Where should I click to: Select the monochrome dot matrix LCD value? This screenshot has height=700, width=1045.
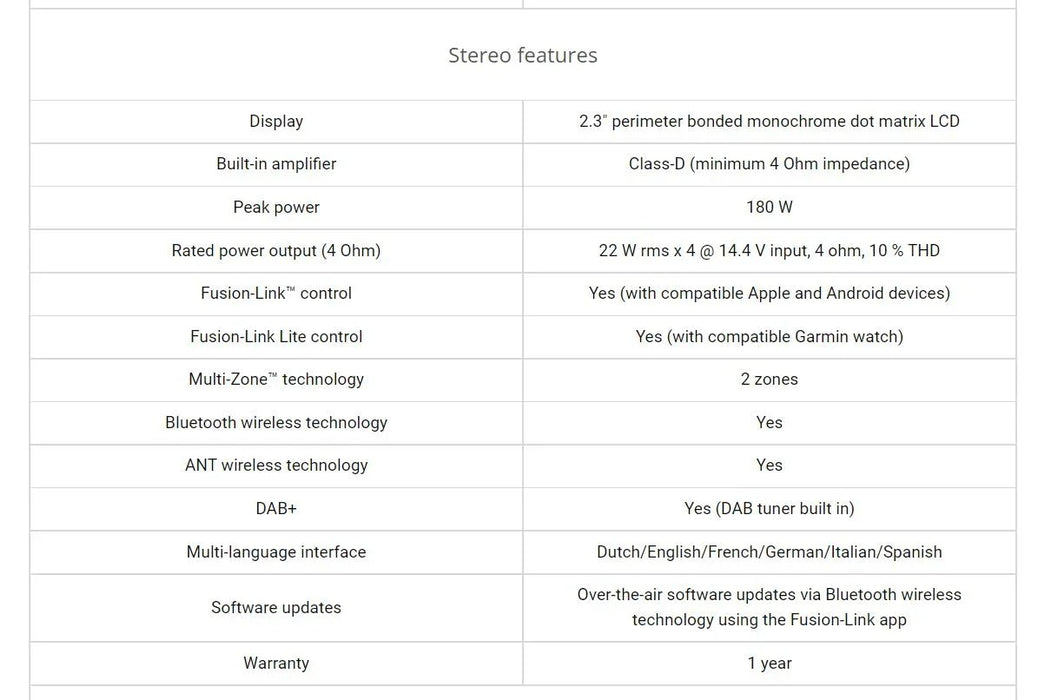pos(769,121)
